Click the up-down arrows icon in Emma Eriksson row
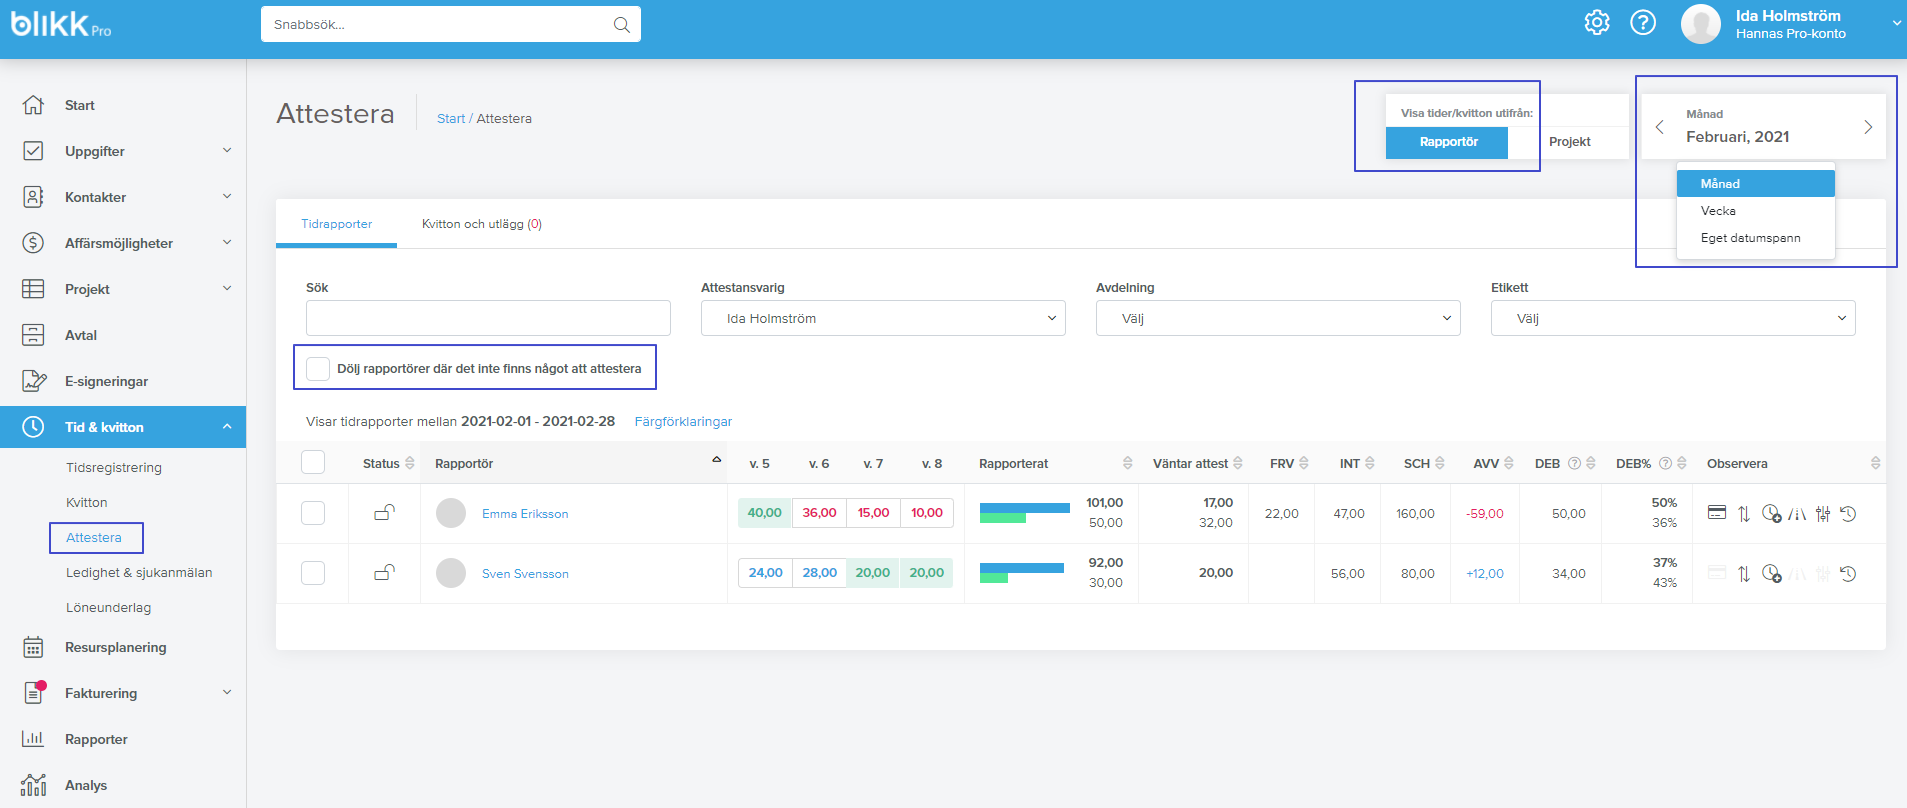 click(1744, 514)
